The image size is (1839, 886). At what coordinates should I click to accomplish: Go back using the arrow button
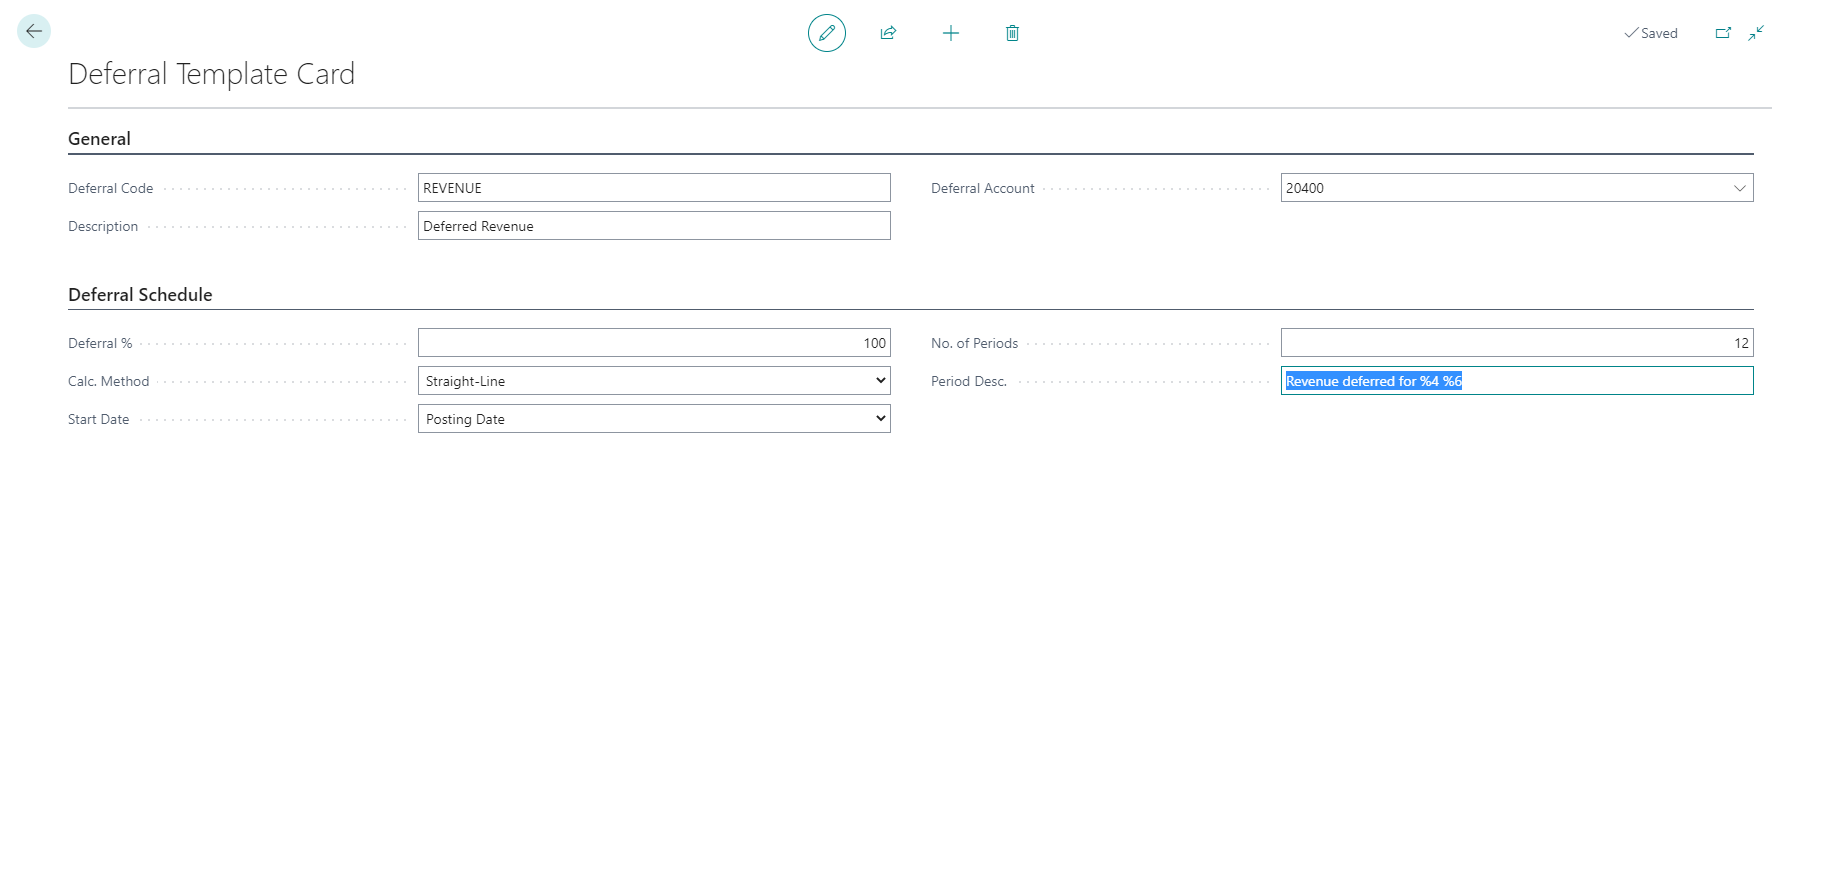(x=34, y=31)
